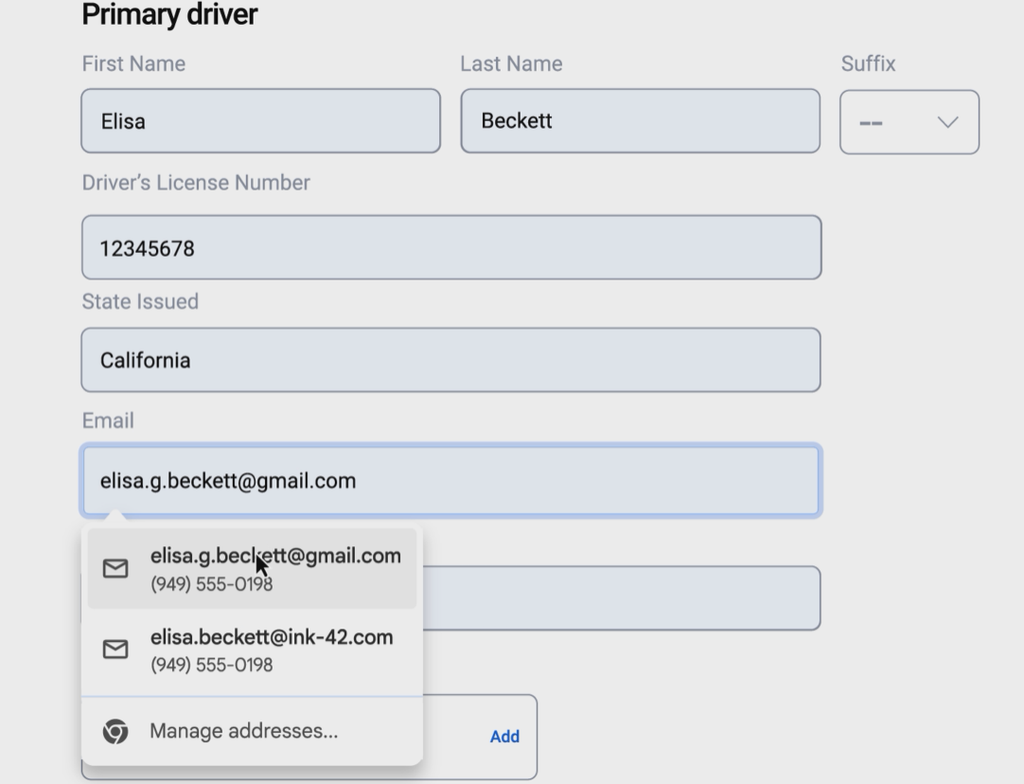Click the partially hidden field below Email
The image size is (1024, 784).
(620, 598)
